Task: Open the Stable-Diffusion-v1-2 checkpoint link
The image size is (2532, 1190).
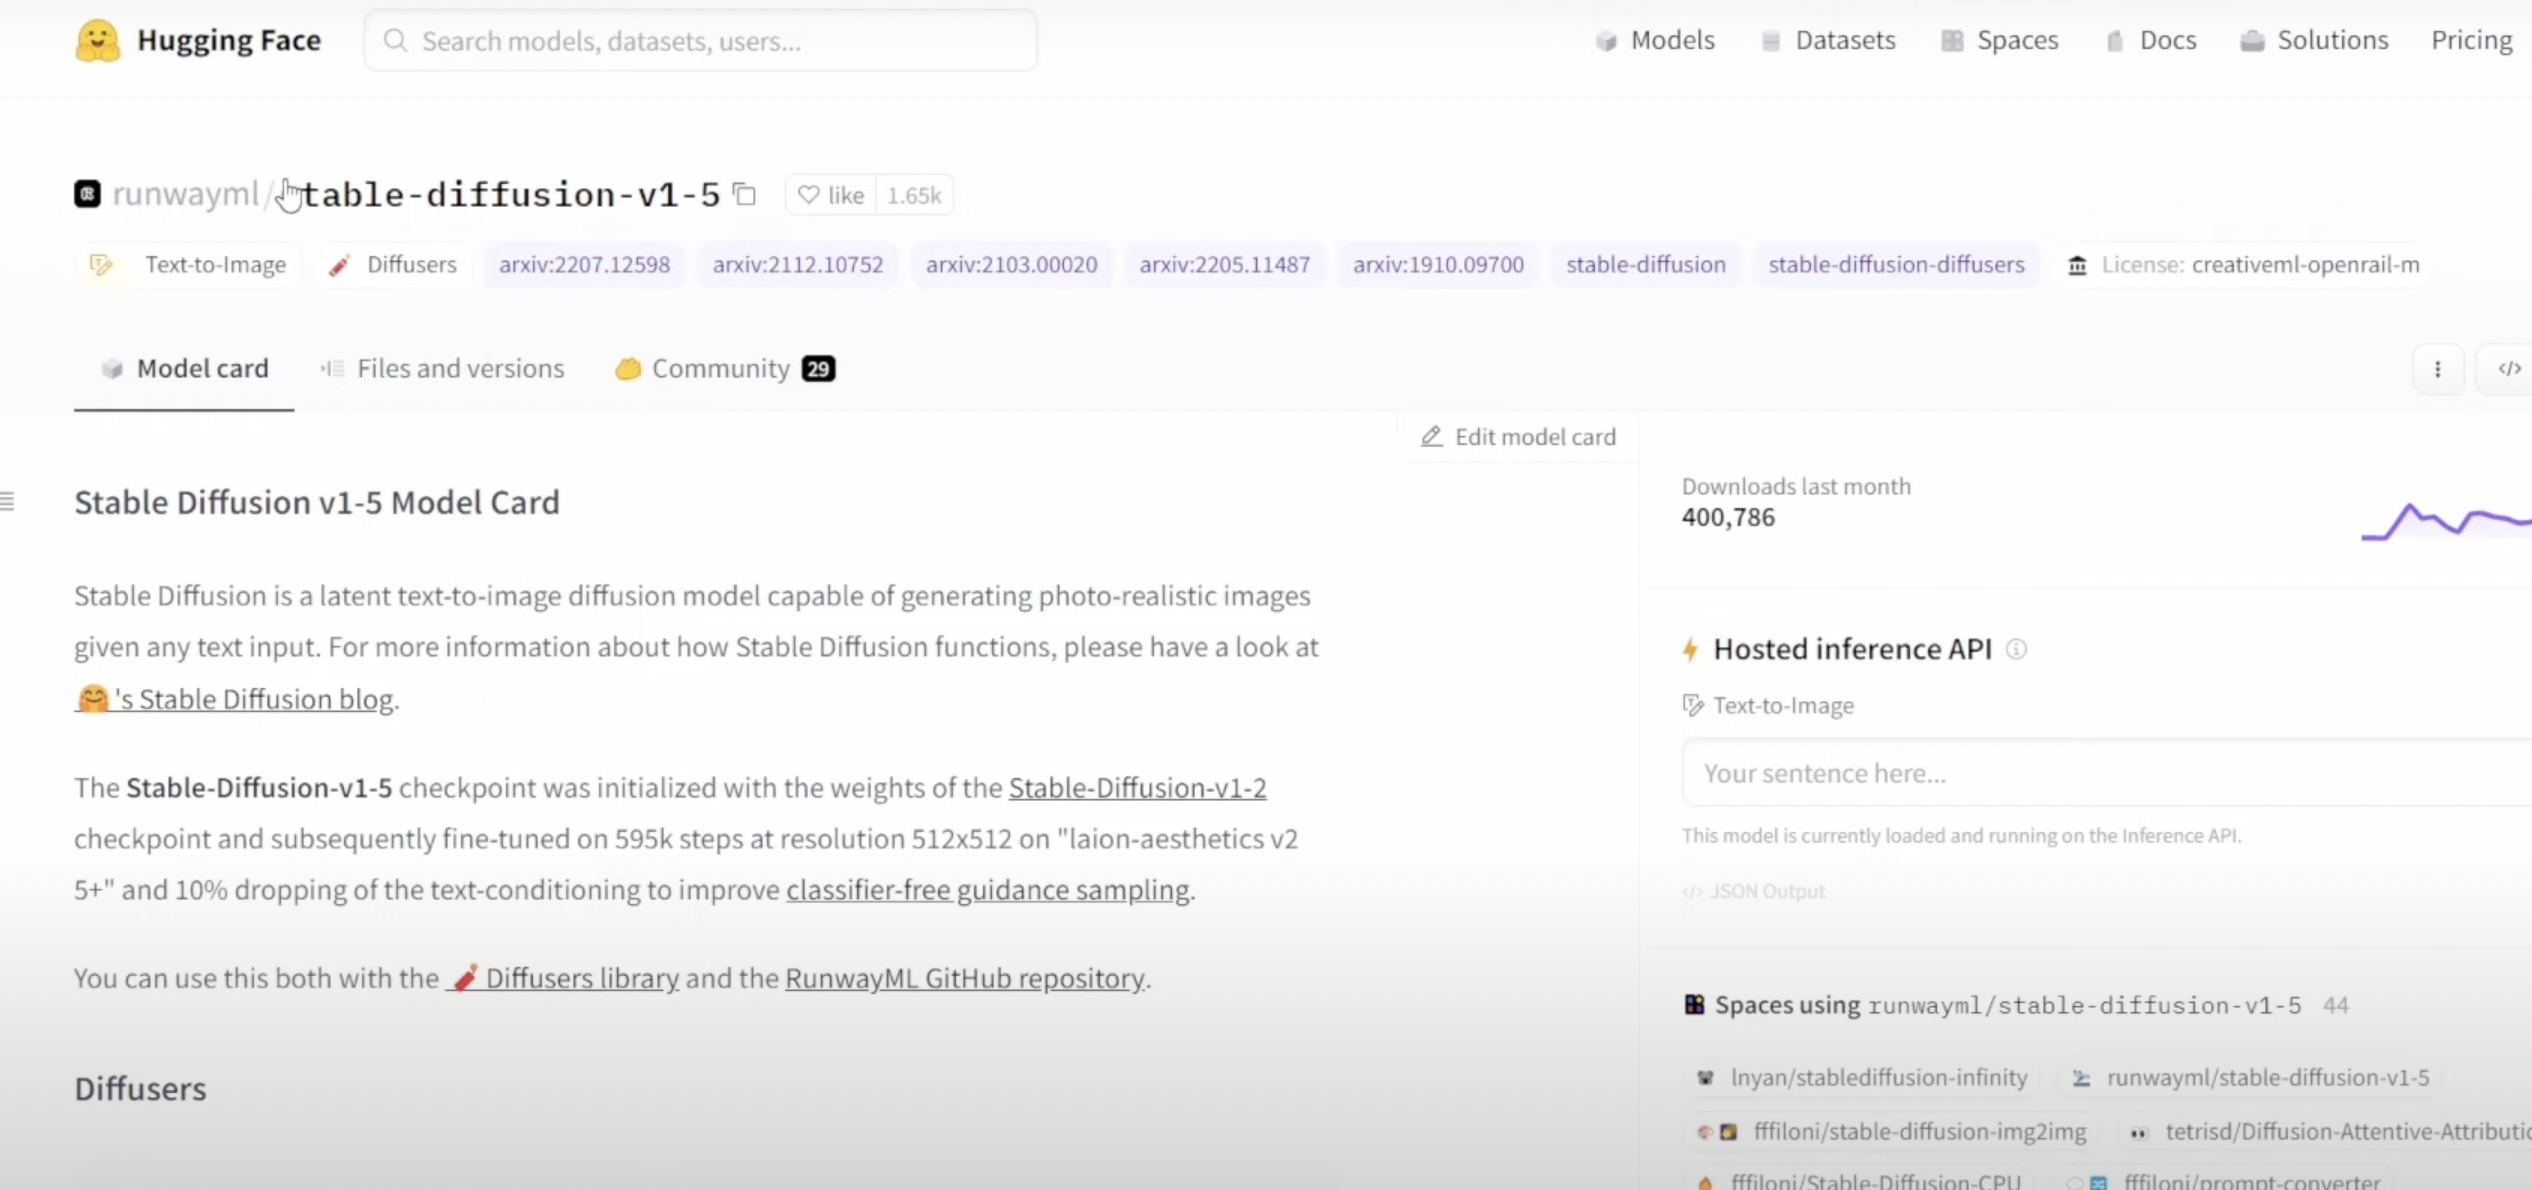Action: [1137, 788]
